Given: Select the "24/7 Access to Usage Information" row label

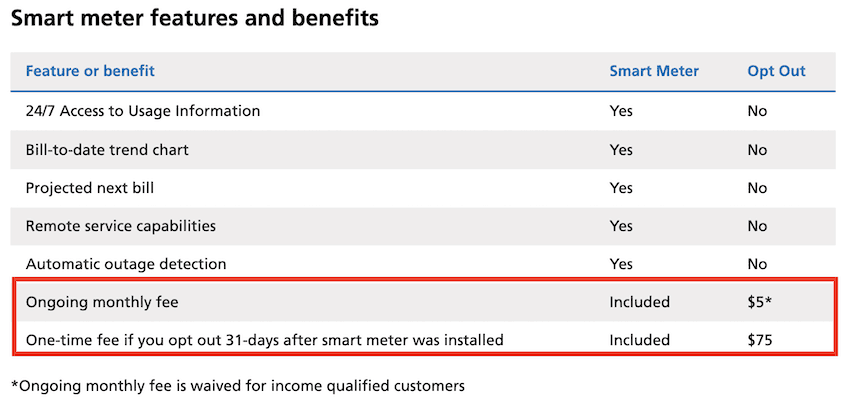Looking at the screenshot, I should click(x=143, y=111).
